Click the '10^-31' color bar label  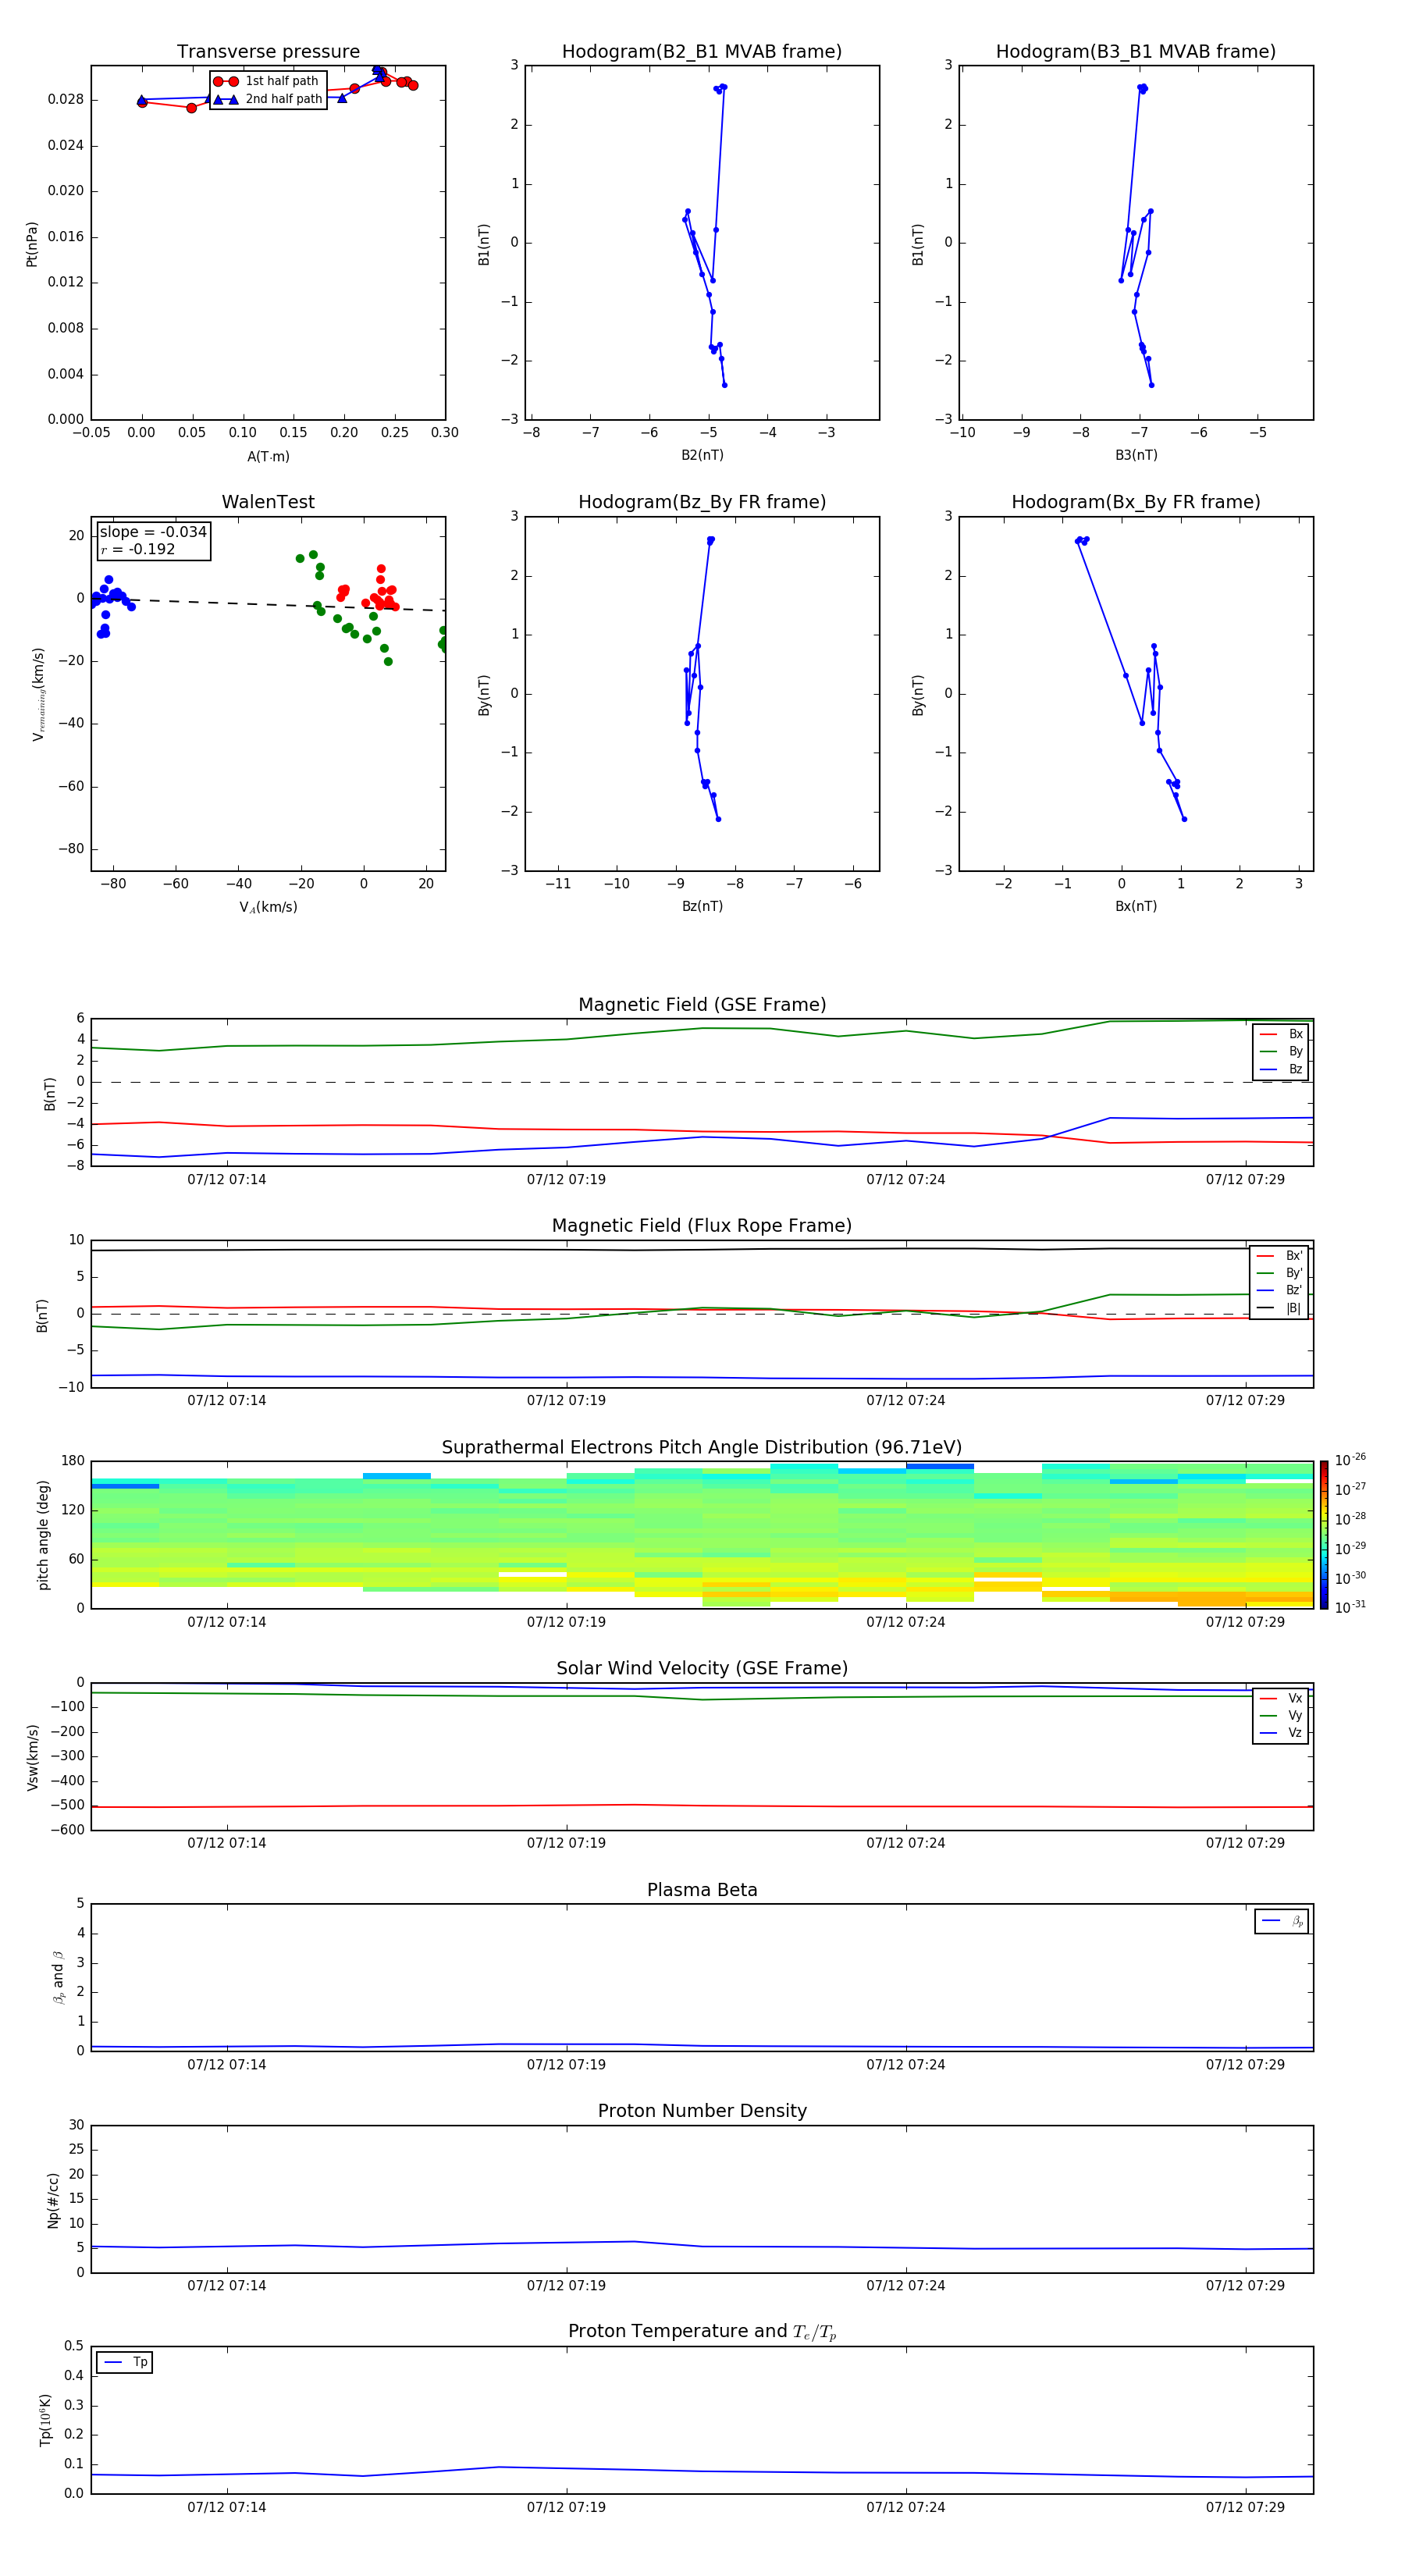point(1350,1607)
